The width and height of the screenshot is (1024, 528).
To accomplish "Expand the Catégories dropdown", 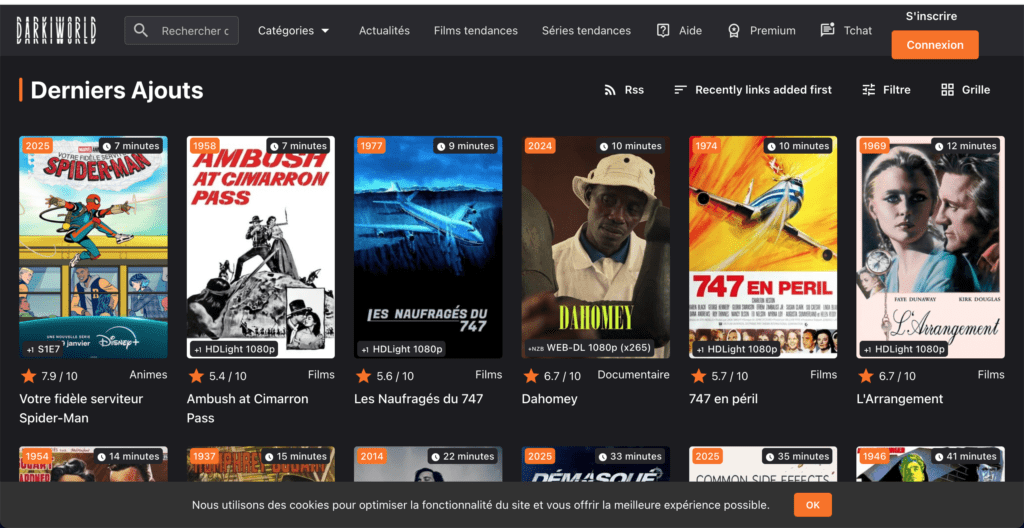I will coord(294,31).
